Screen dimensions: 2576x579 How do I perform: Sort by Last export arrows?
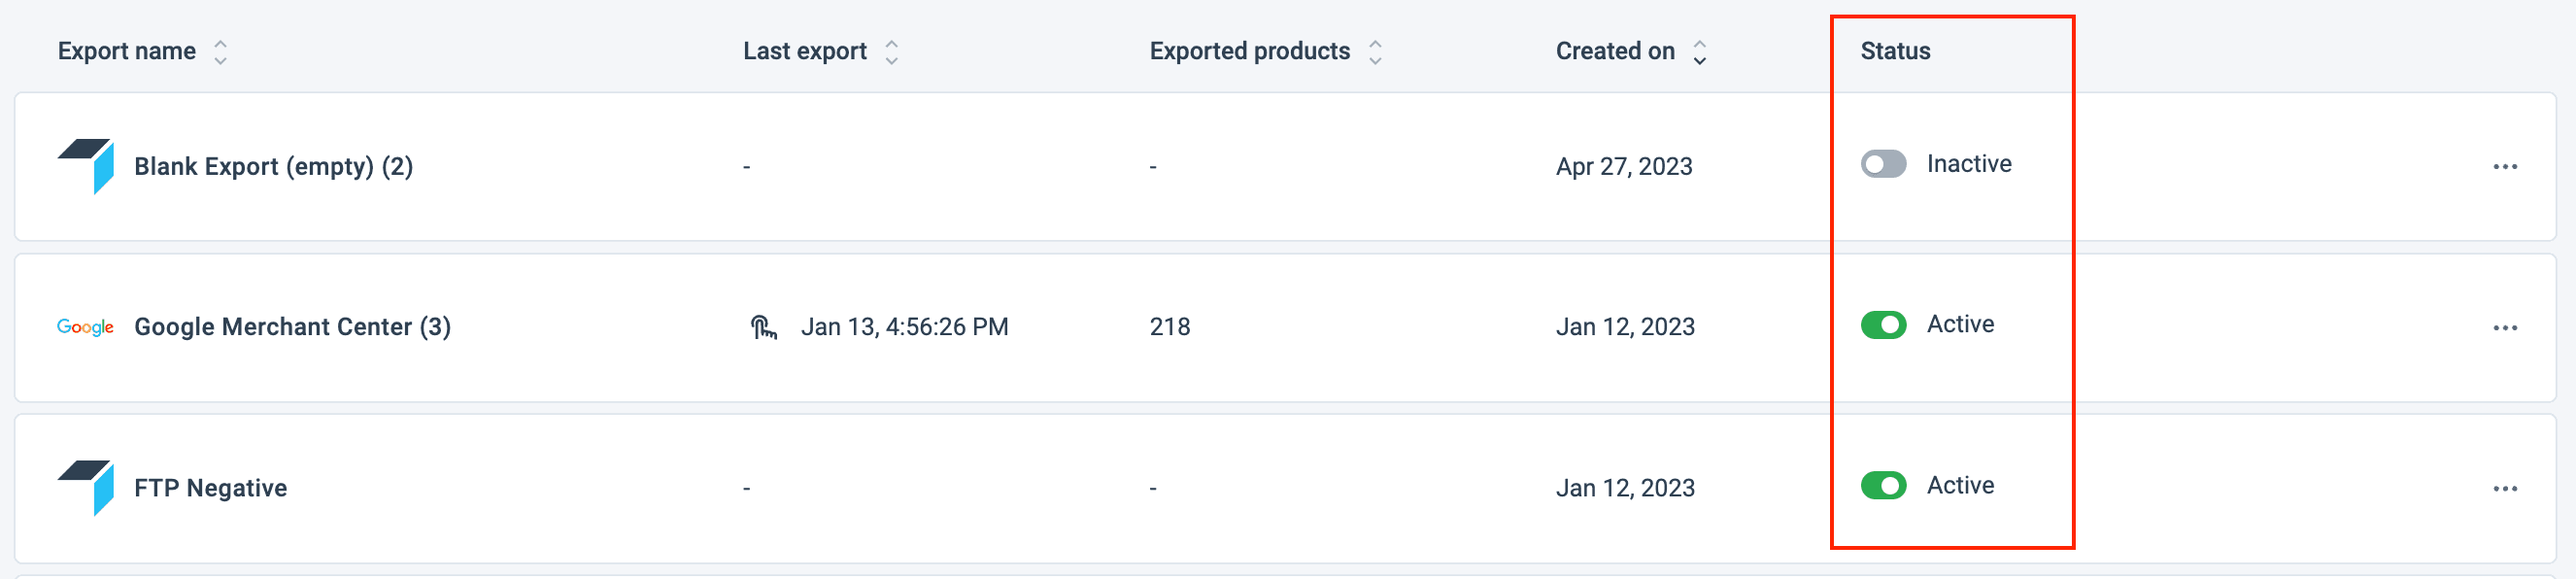(892, 52)
